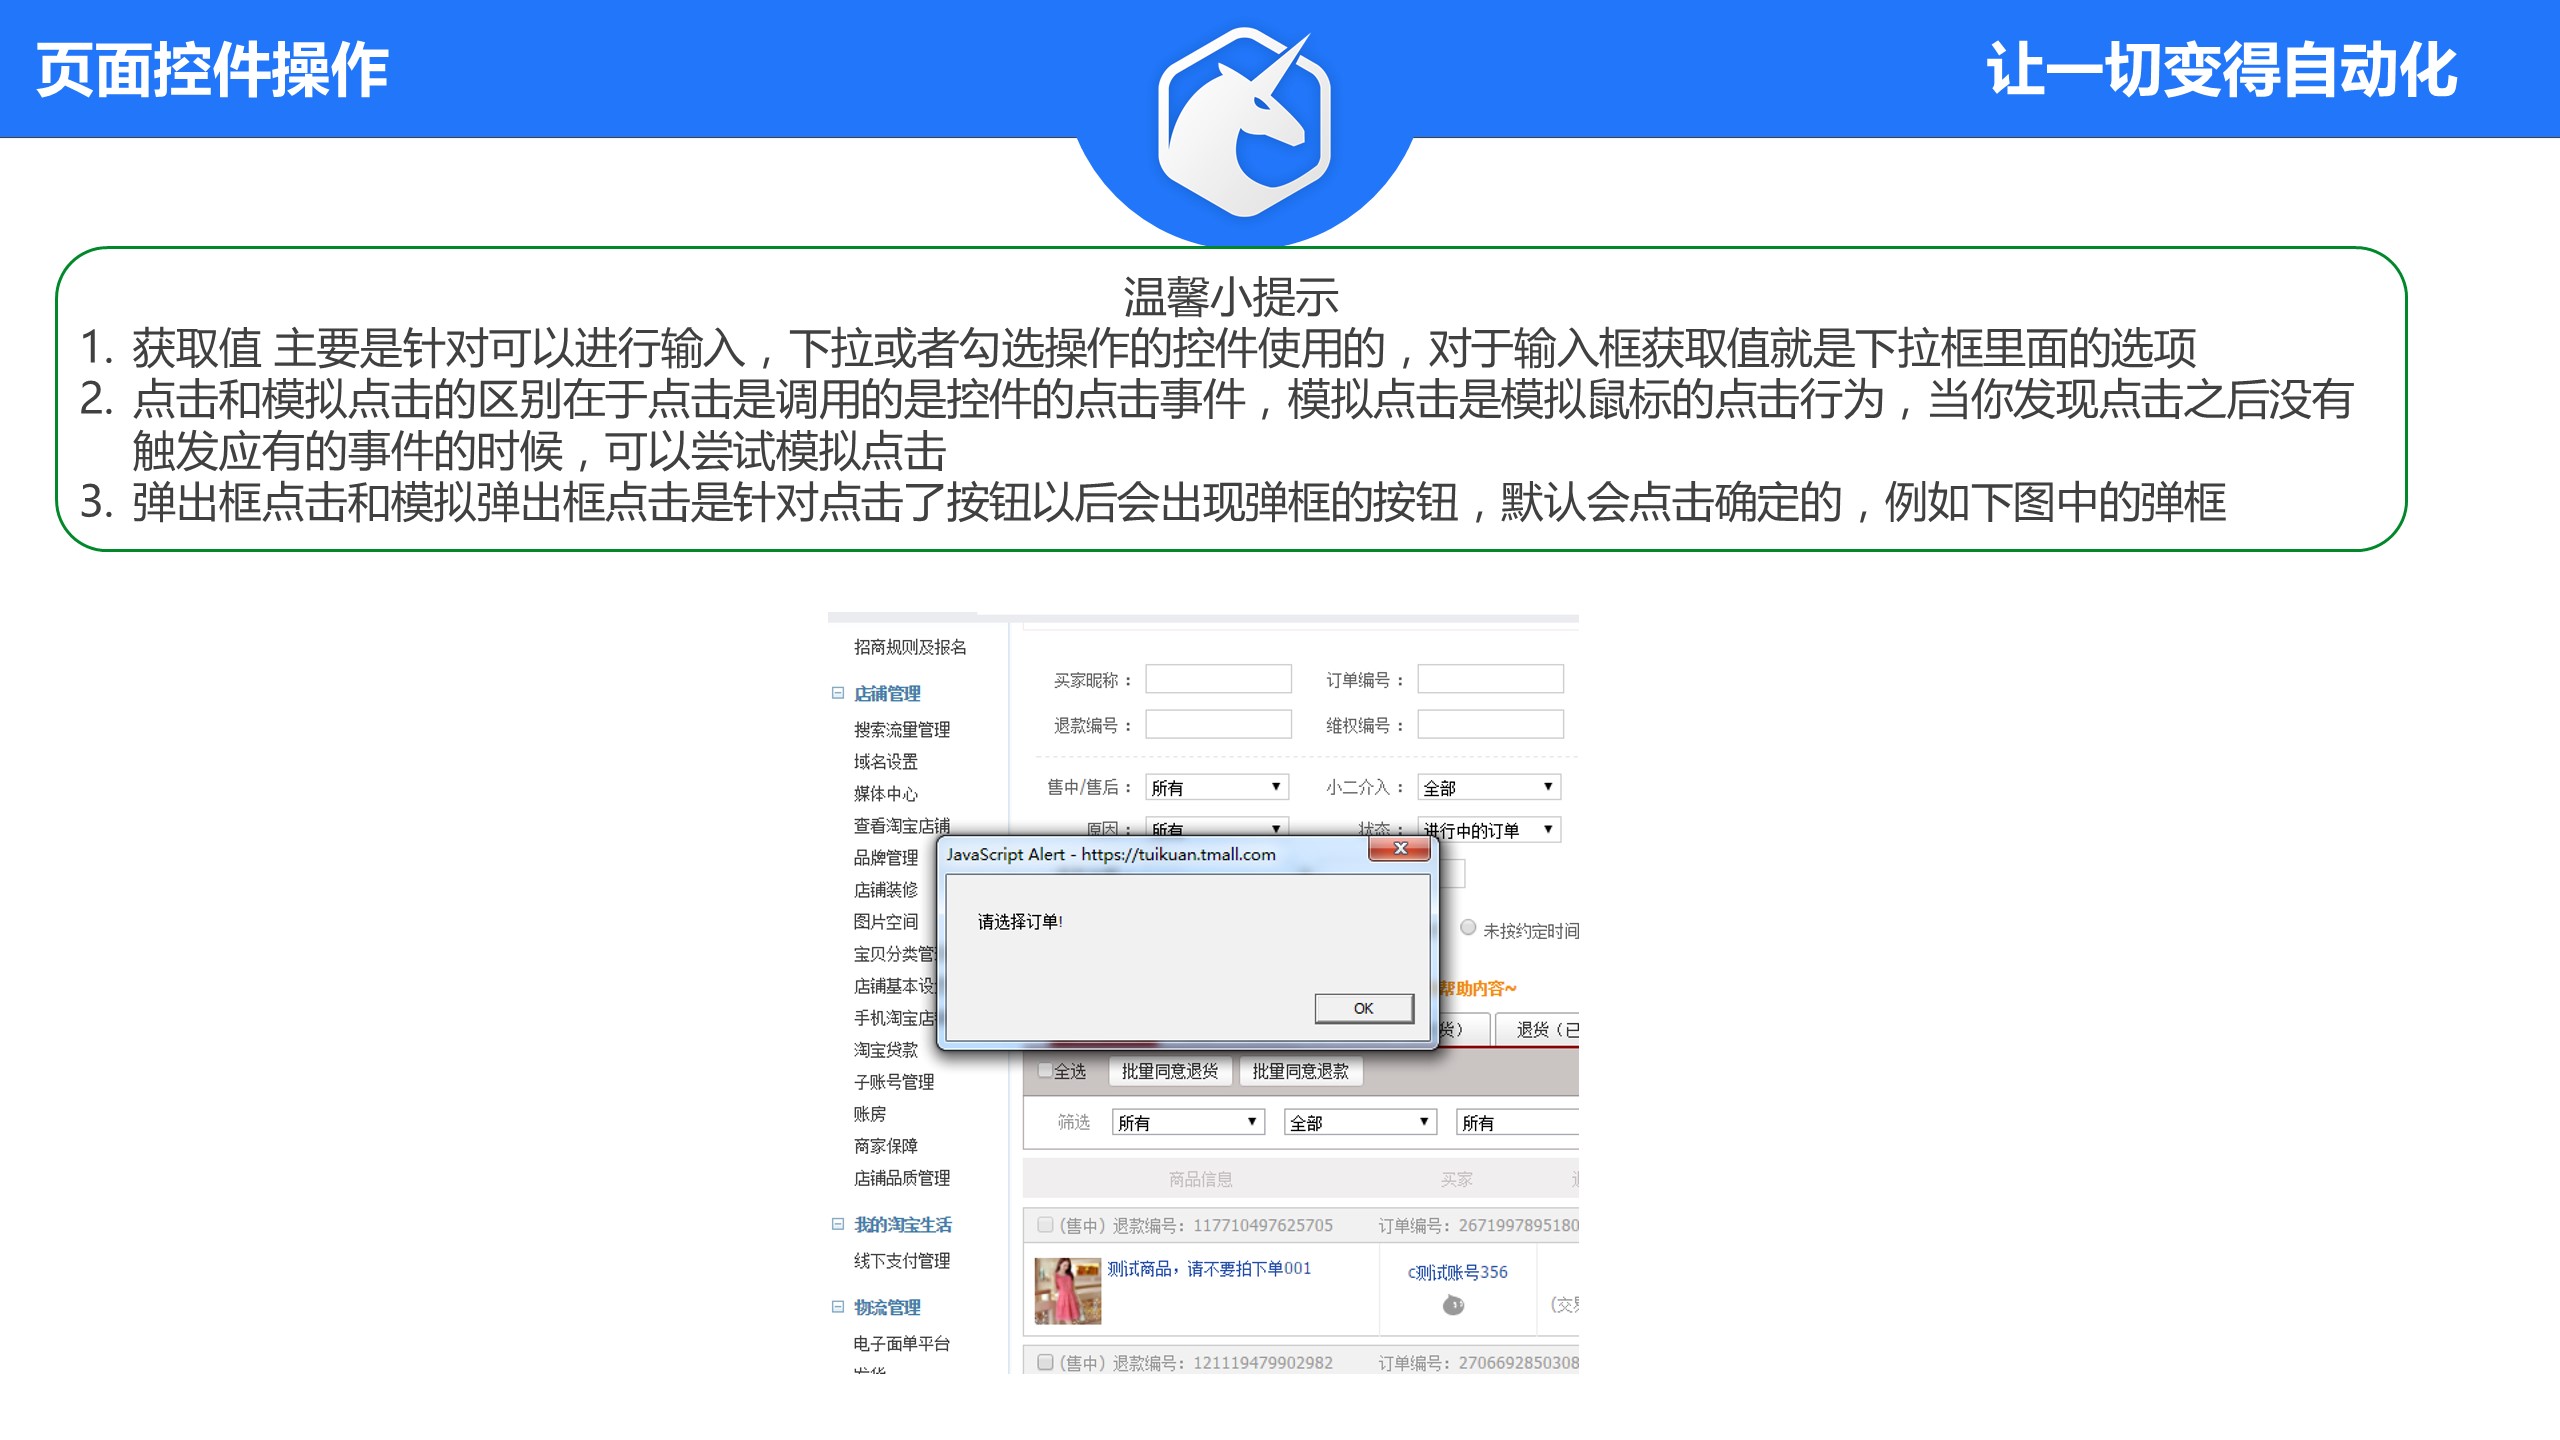Click the 批量同意退货 button

(x=1169, y=1071)
